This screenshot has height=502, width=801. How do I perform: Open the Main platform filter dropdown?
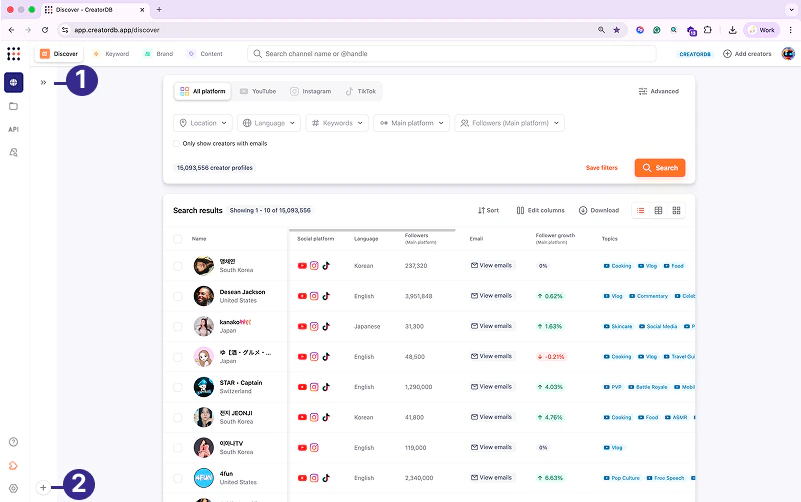coord(412,123)
